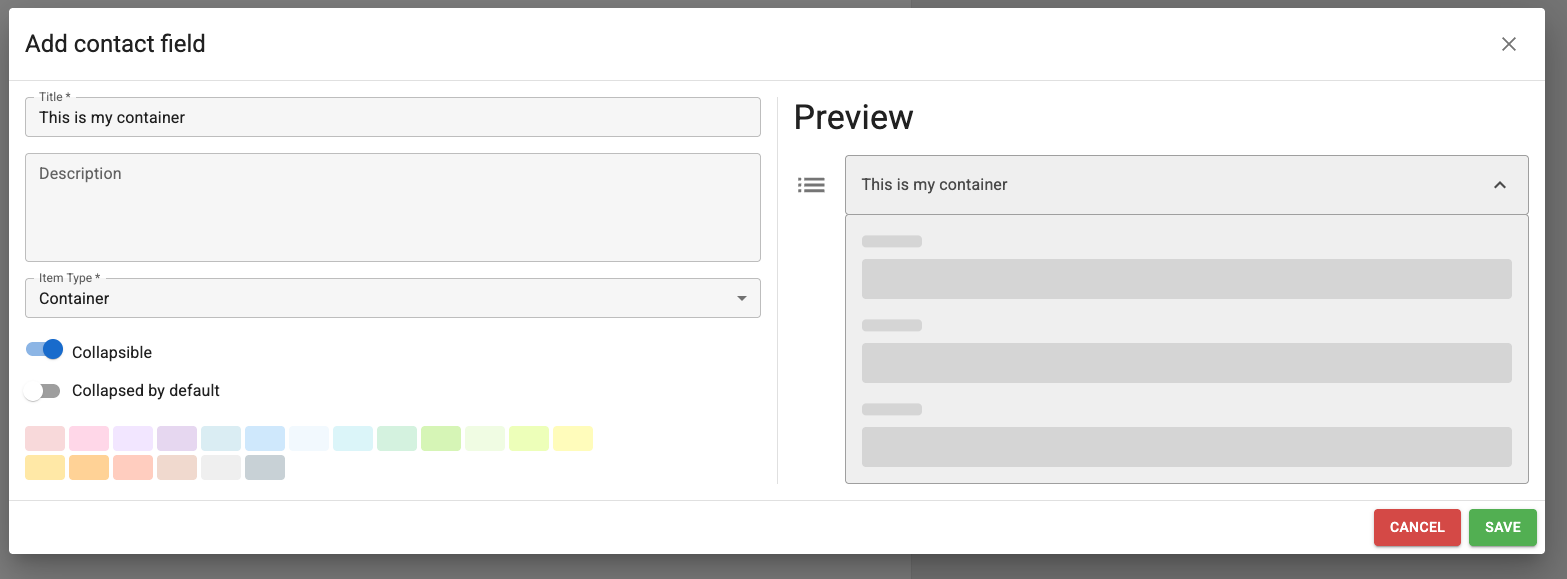
Task: Enable Collapsed by default toggle
Action: [43, 391]
